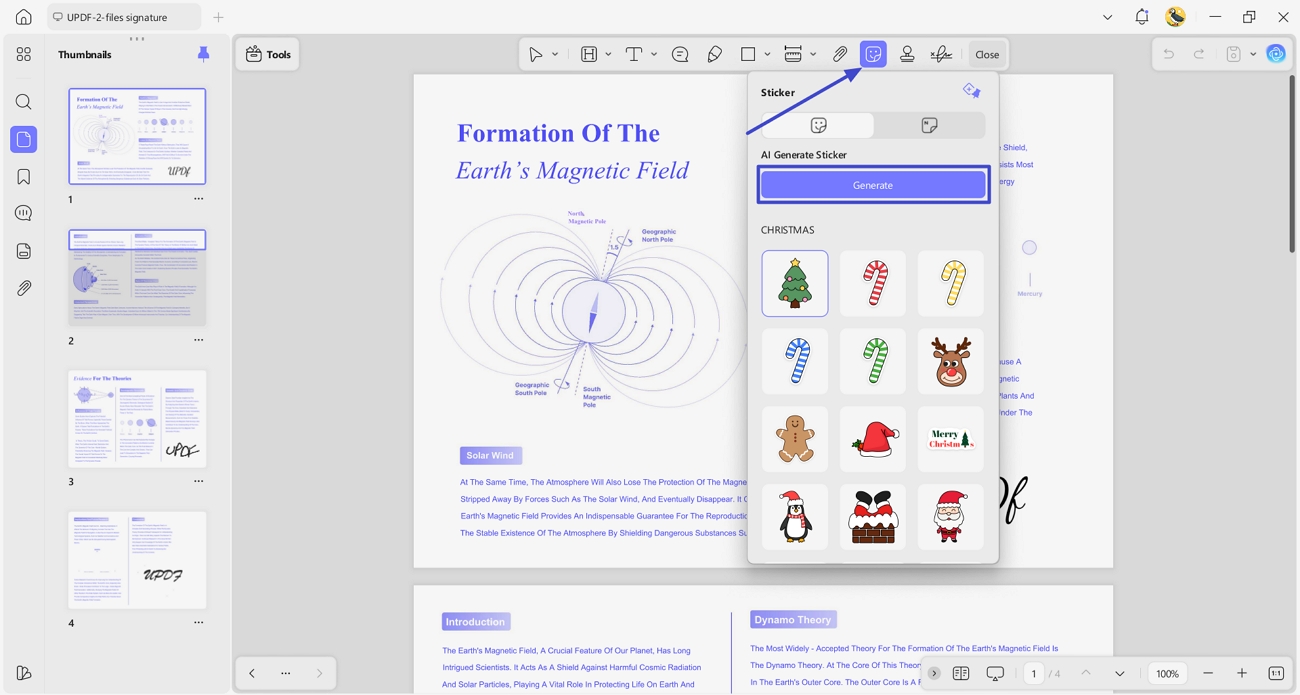Select the comment note tool
Image resolution: width=1300 pixels, height=695 pixels.
[680, 54]
